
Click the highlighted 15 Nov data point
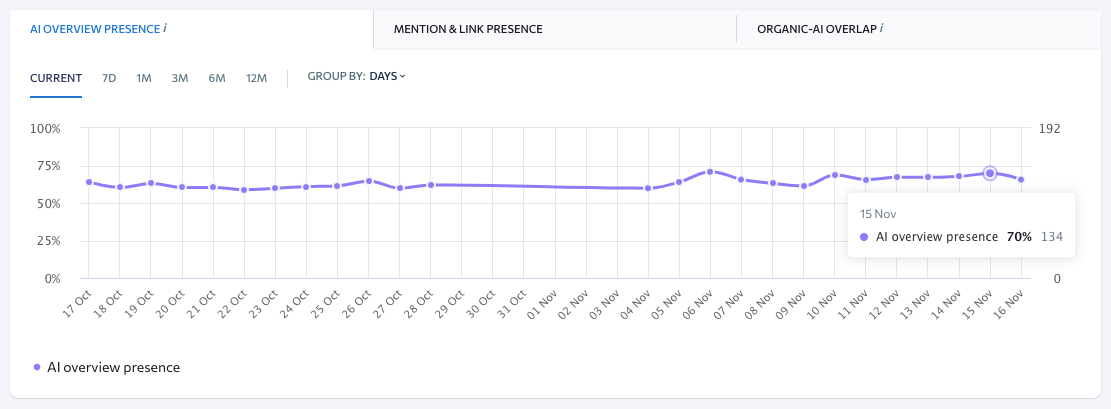pos(990,173)
